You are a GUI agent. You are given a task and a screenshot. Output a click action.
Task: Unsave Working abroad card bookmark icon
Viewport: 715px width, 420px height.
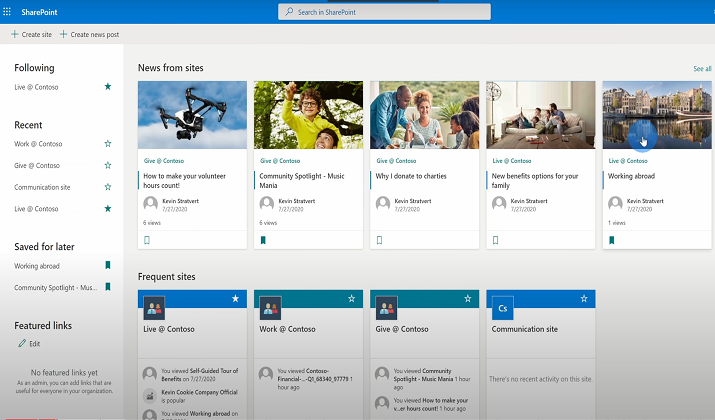pos(611,240)
